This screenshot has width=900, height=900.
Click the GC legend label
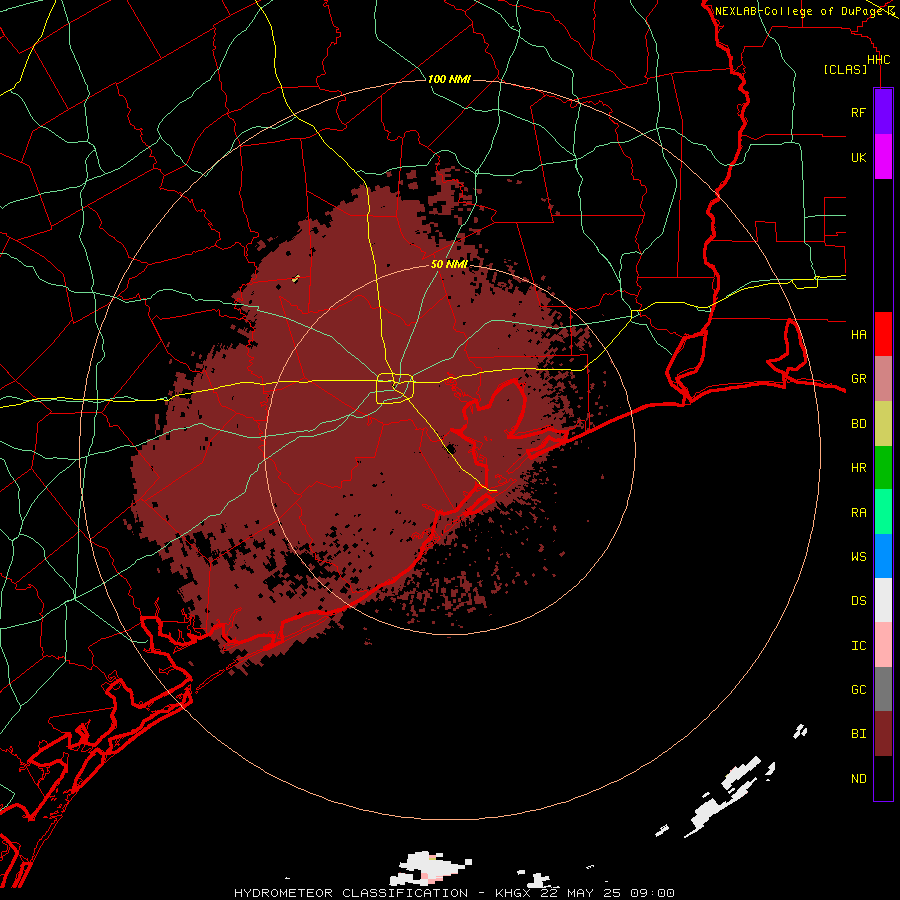pos(858,689)
